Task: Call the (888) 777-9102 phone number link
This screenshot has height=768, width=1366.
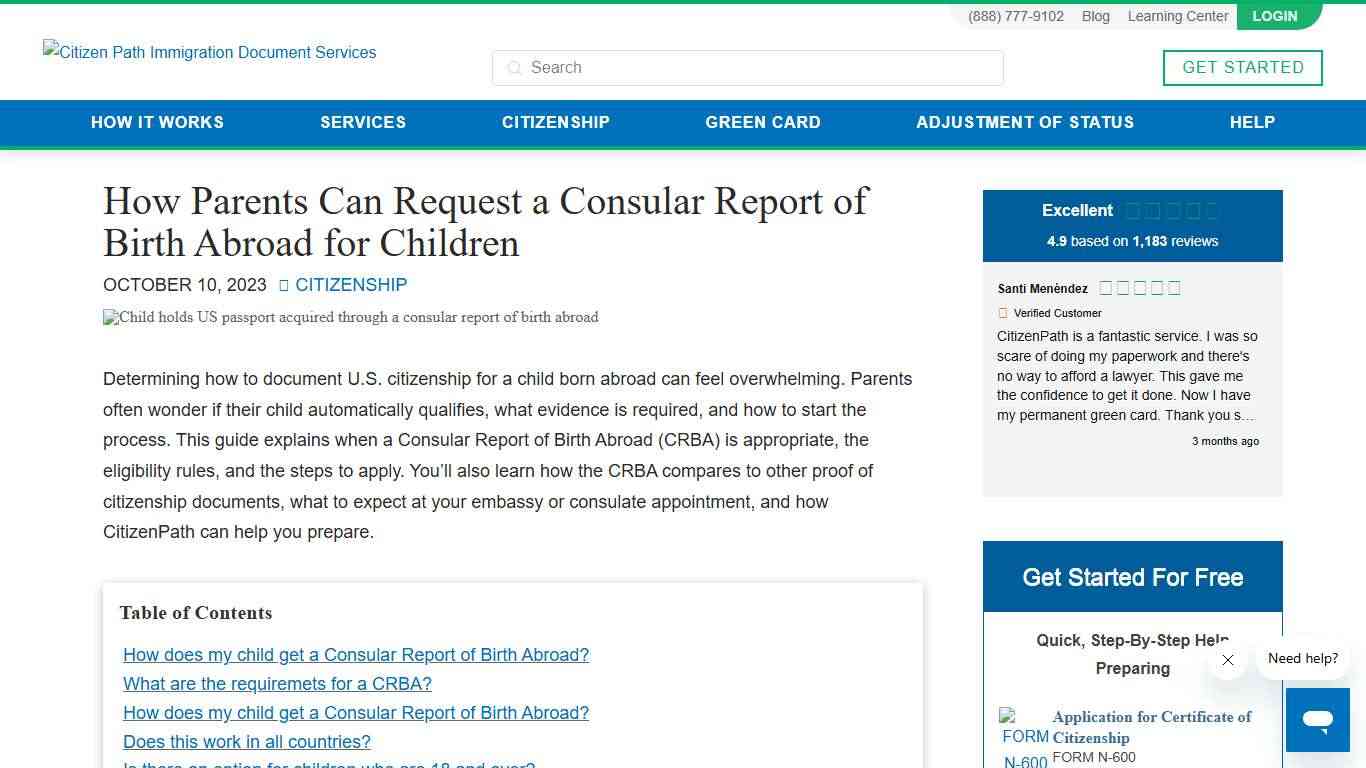Action: tap(1015, 16)
